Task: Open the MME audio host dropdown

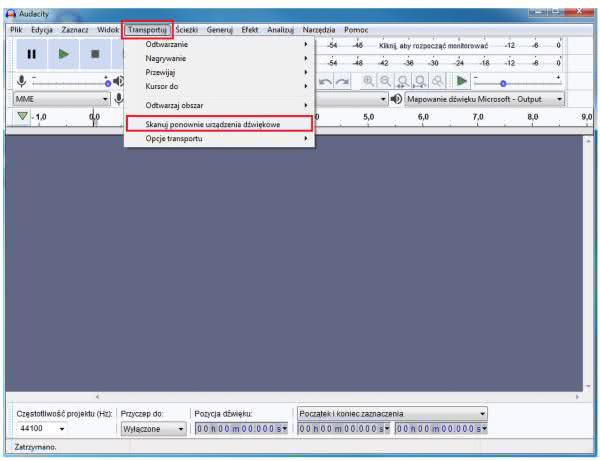Action: [x=105, y=99]
